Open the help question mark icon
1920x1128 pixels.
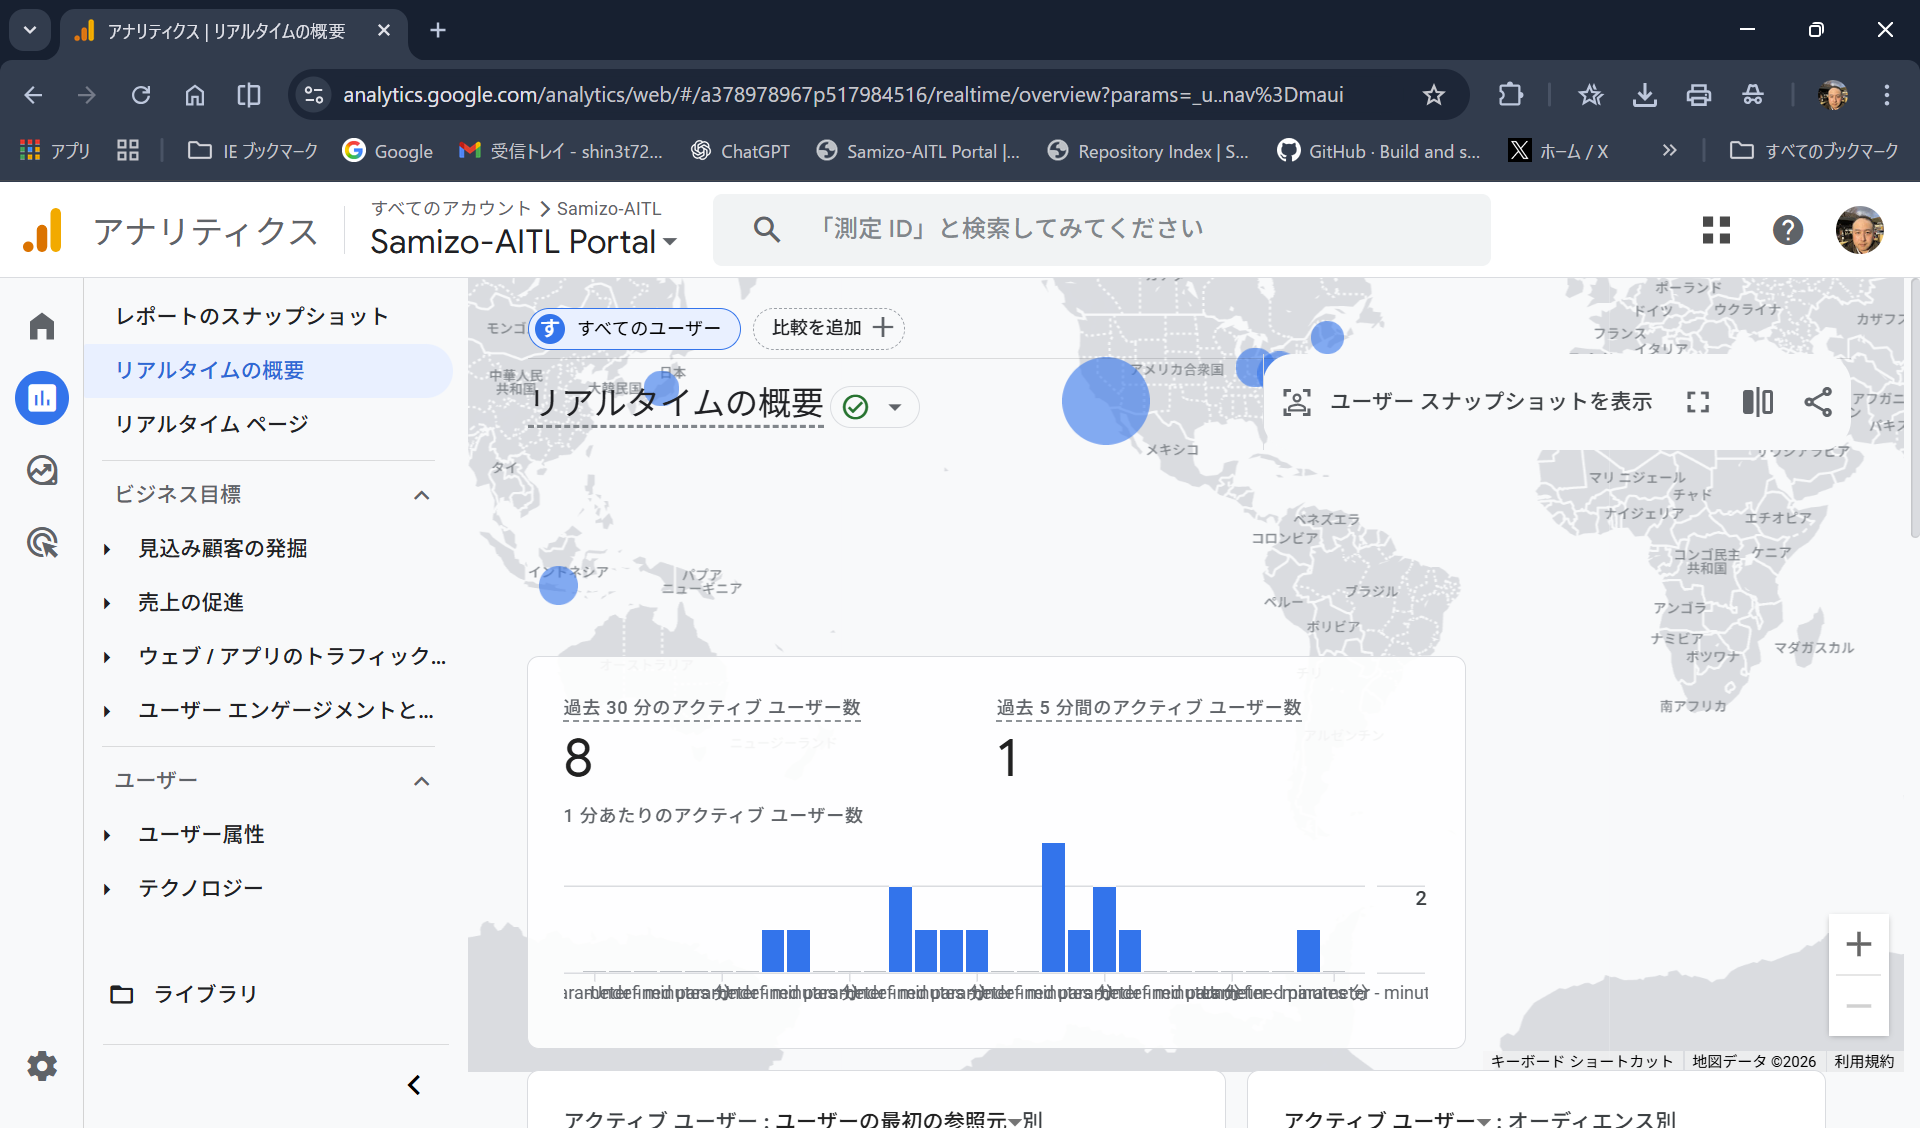click(1787, 230)
